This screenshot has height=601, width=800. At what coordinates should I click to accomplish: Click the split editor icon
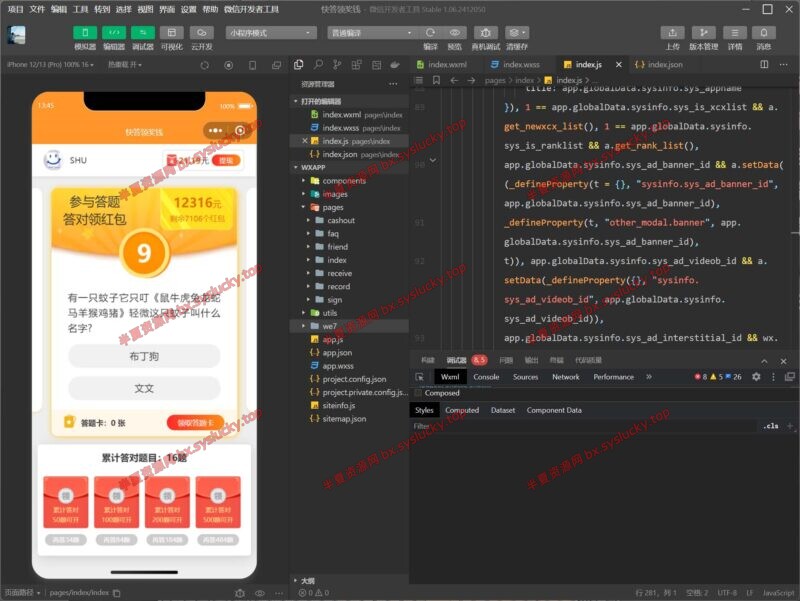[x=764, y=64]
